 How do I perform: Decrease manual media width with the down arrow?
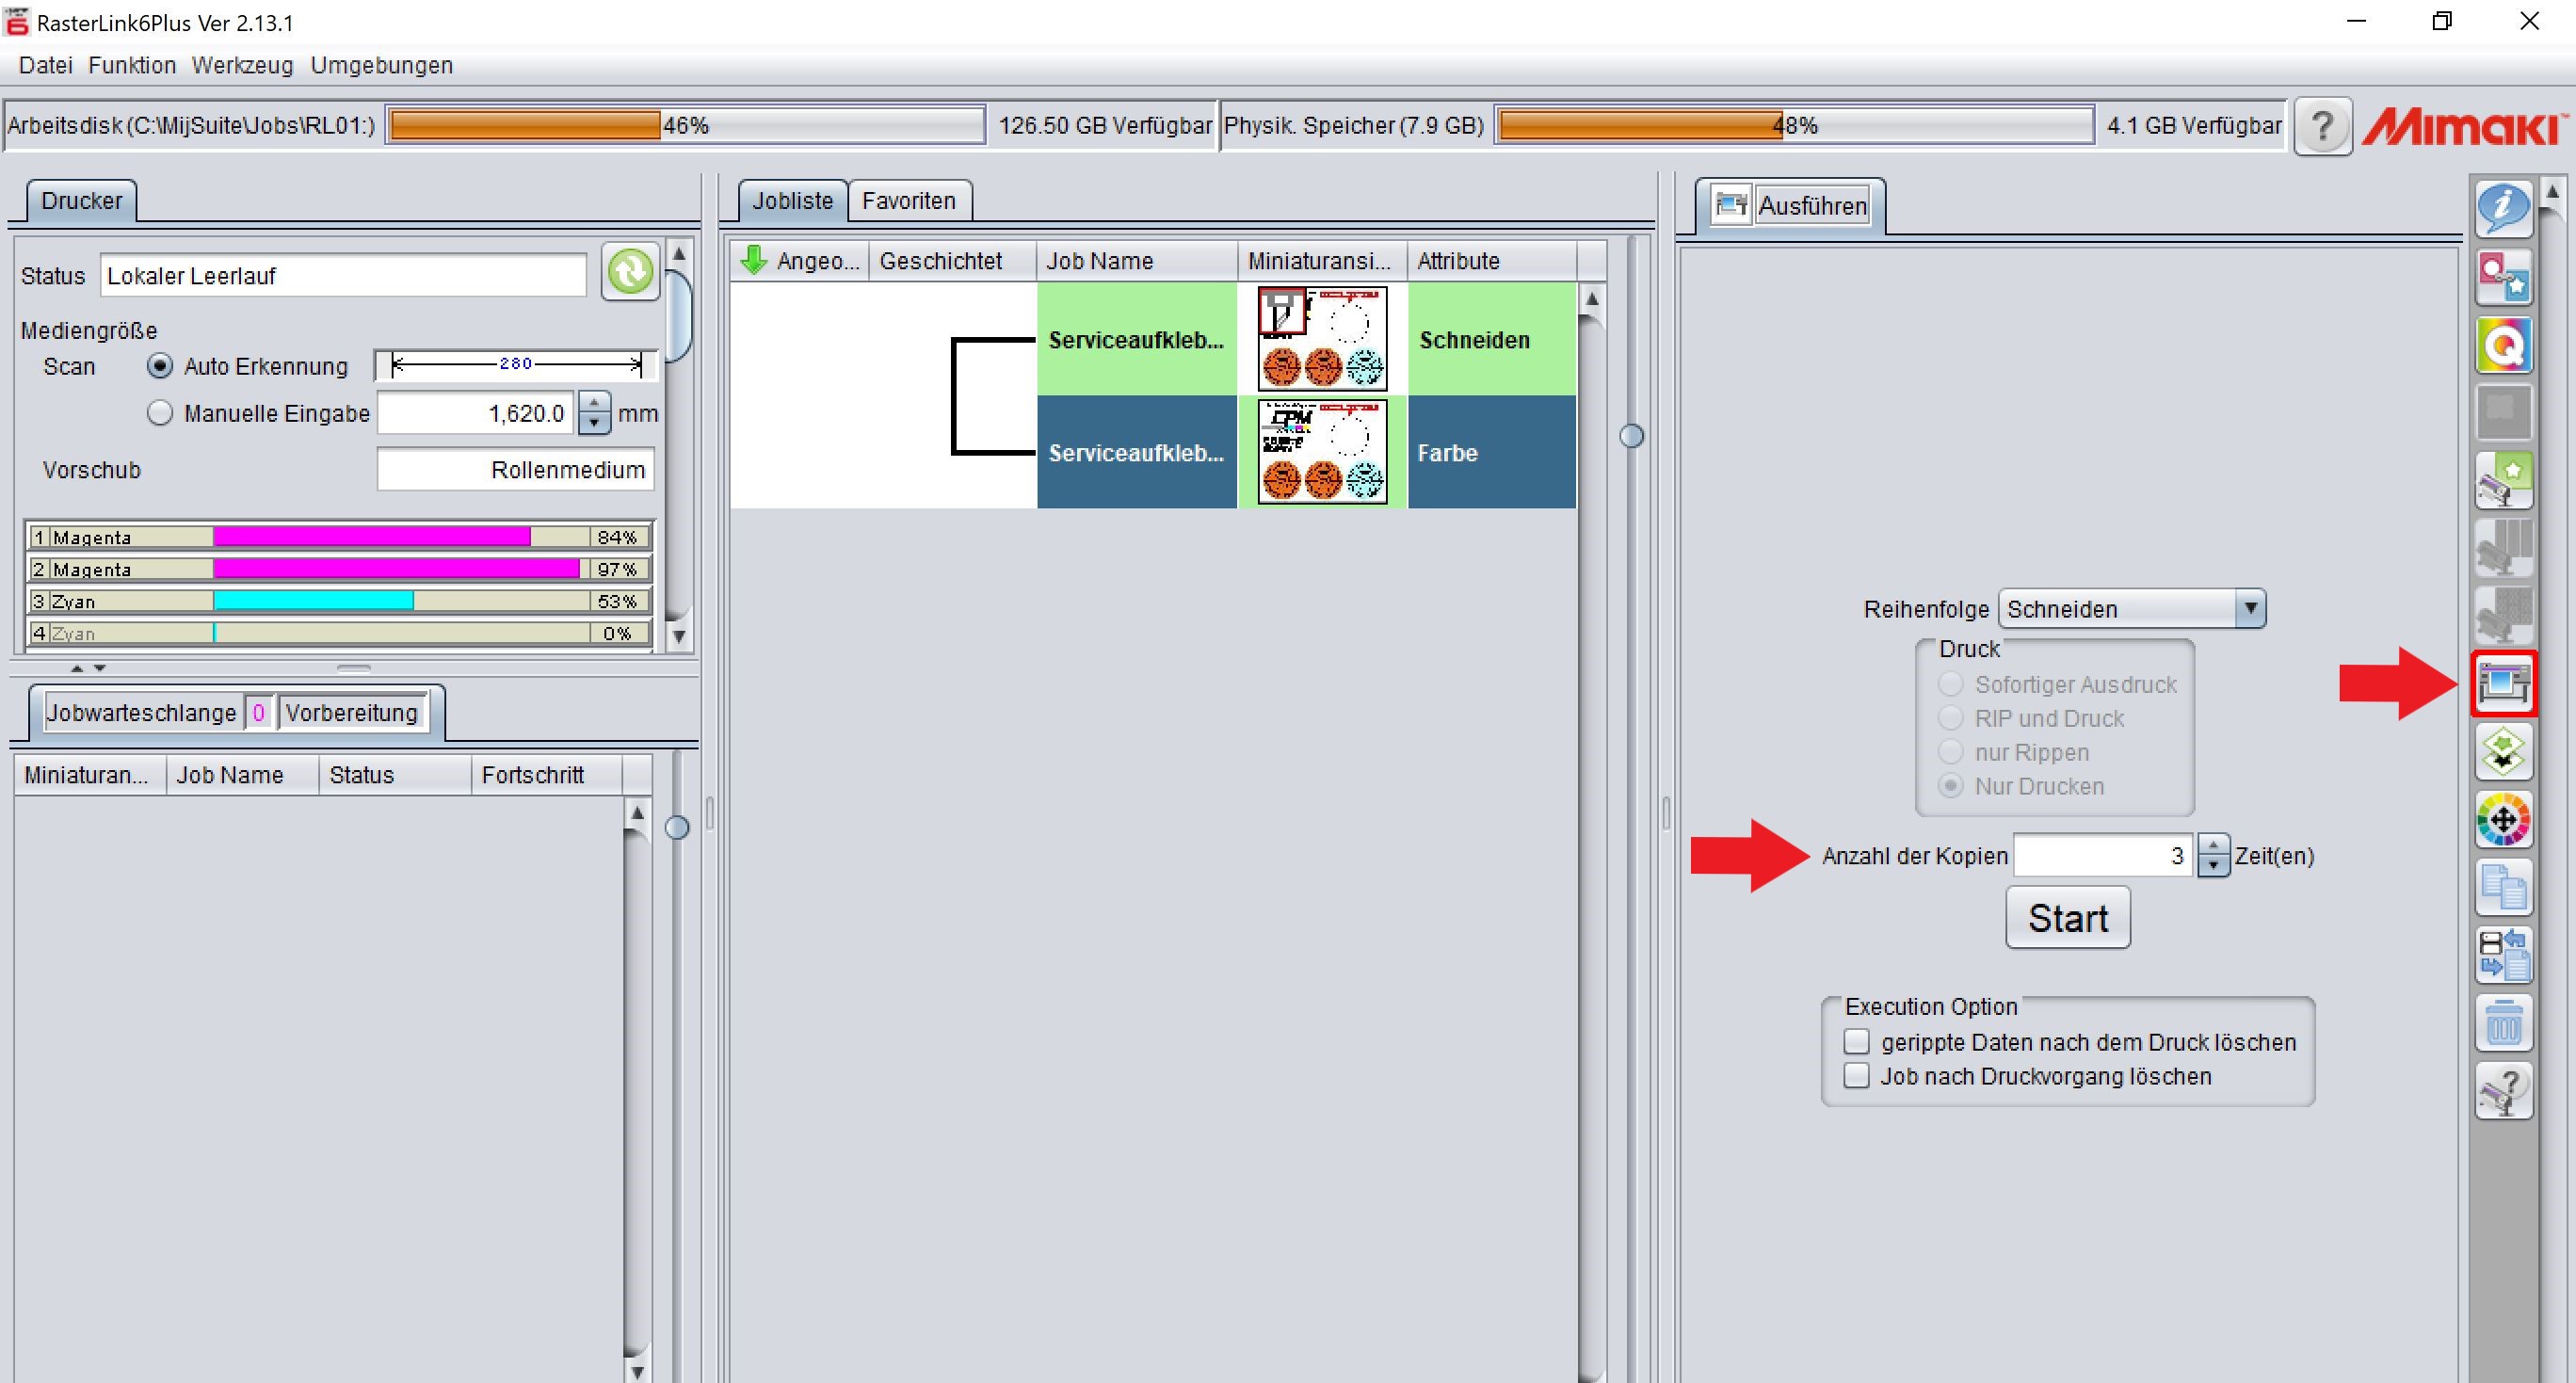tap(594, 423)
